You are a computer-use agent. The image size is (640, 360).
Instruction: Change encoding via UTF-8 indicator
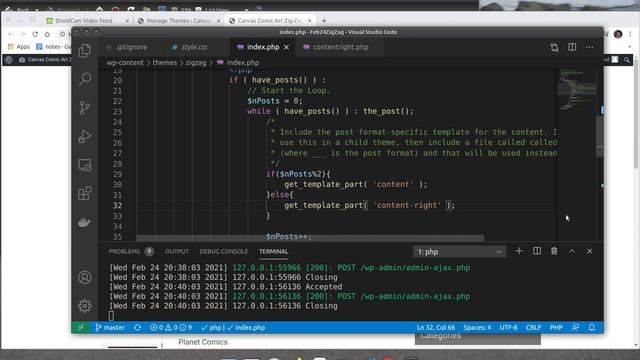pos(509,327)
